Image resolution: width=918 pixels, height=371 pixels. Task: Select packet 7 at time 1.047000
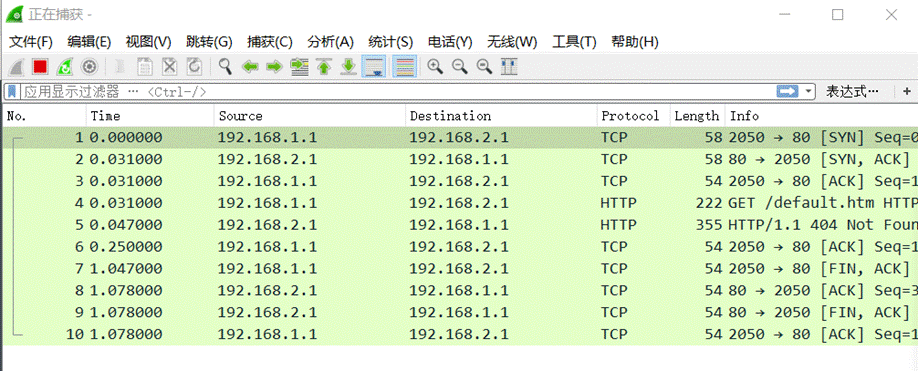(x=461, y=269)
